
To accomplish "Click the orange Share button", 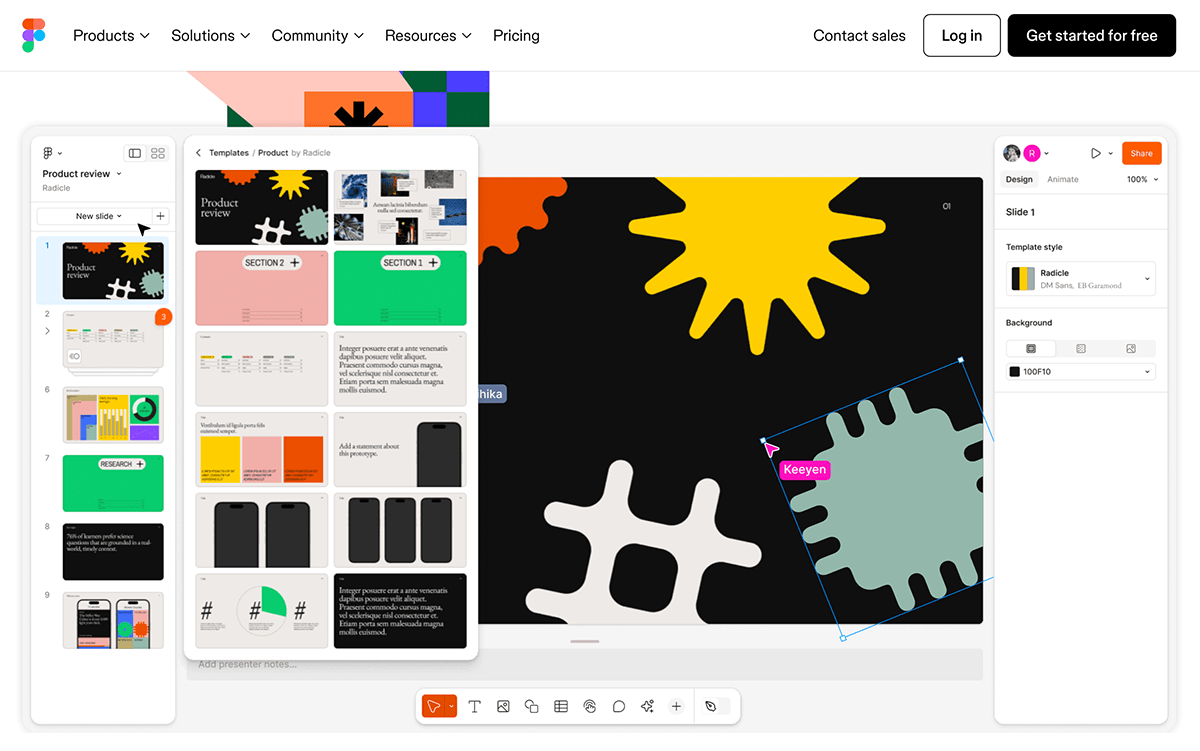I will (x=1141, y=153).
